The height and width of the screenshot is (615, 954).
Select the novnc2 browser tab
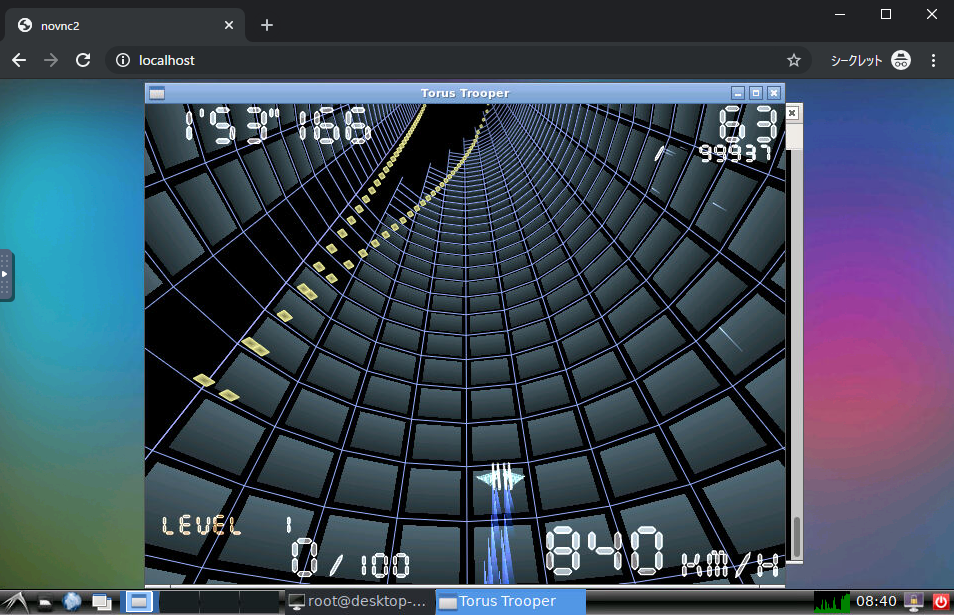point(125,25)
